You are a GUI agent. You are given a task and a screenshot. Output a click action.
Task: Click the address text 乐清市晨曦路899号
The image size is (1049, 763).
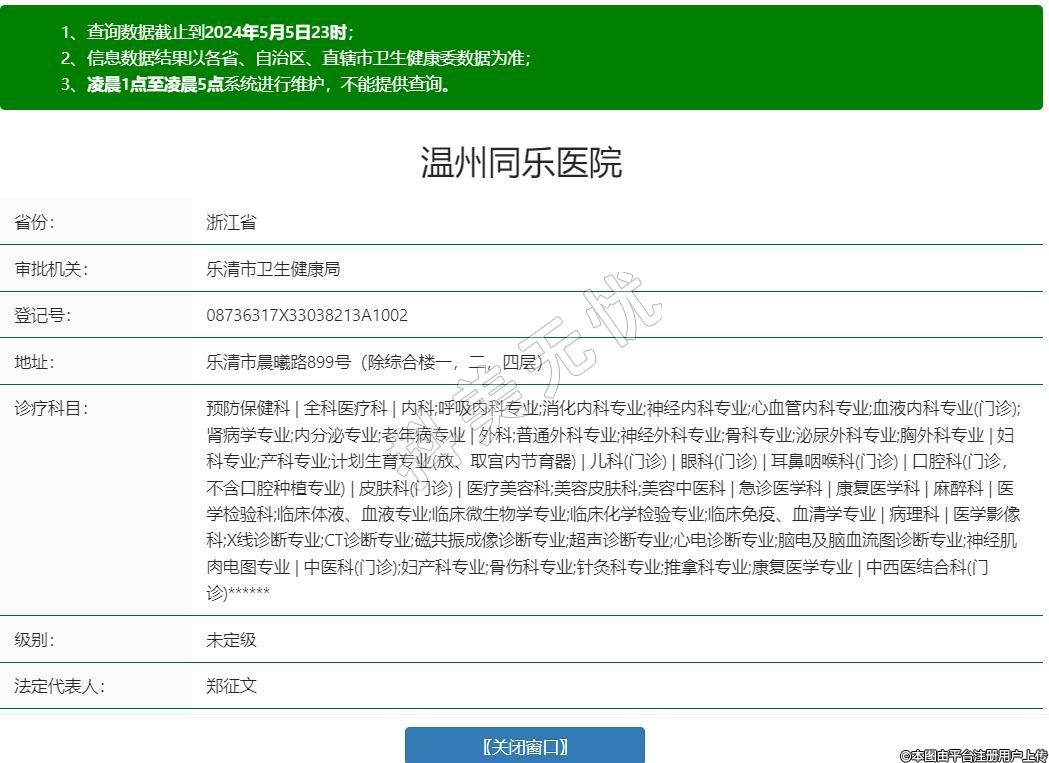click(278, 362)
